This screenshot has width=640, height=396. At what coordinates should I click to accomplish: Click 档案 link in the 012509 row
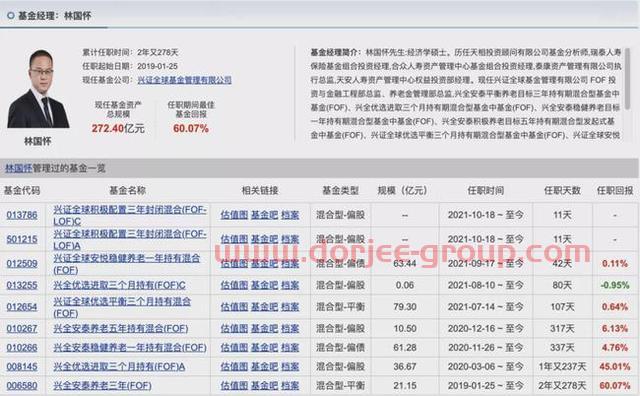(x=290, y=263)
